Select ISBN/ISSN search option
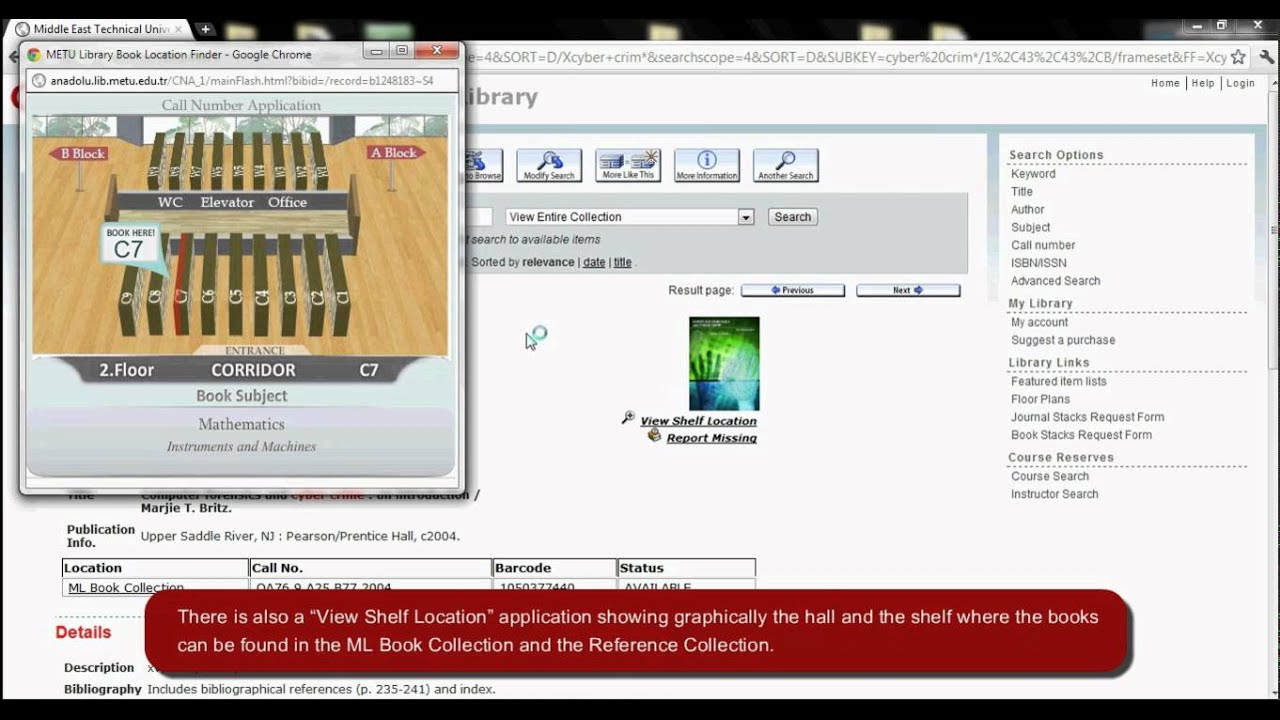1280x720 pixels. 1039,263
